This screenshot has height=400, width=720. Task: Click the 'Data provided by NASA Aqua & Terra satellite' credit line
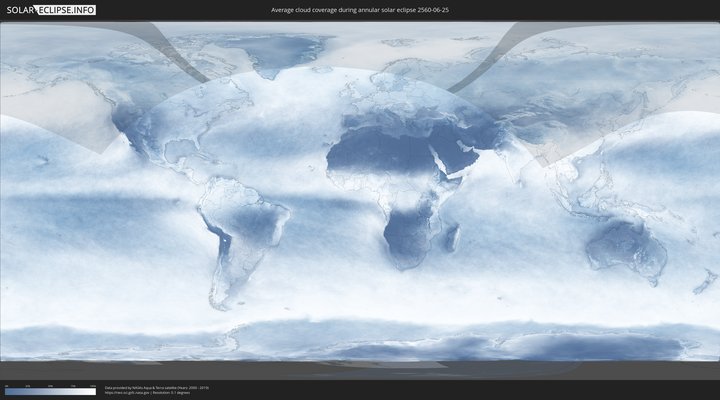(157, 388)
